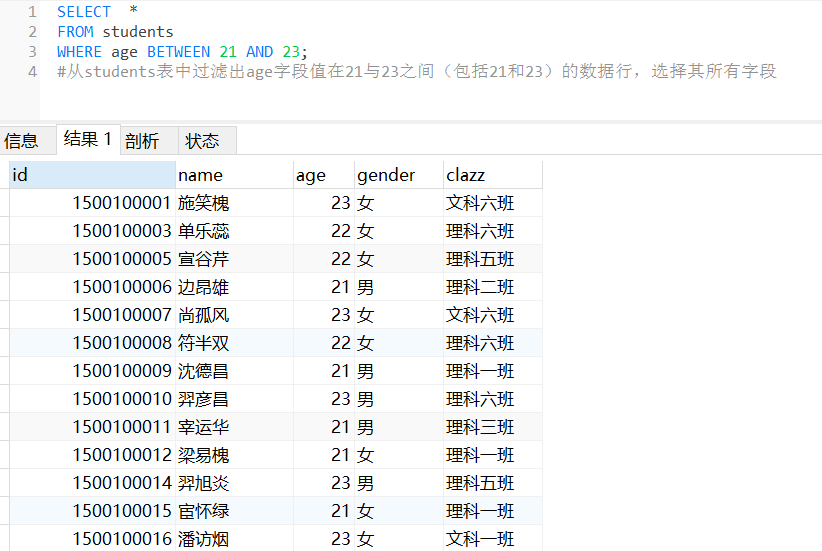Click name cell 尚孤风

[x=234, y=315]
